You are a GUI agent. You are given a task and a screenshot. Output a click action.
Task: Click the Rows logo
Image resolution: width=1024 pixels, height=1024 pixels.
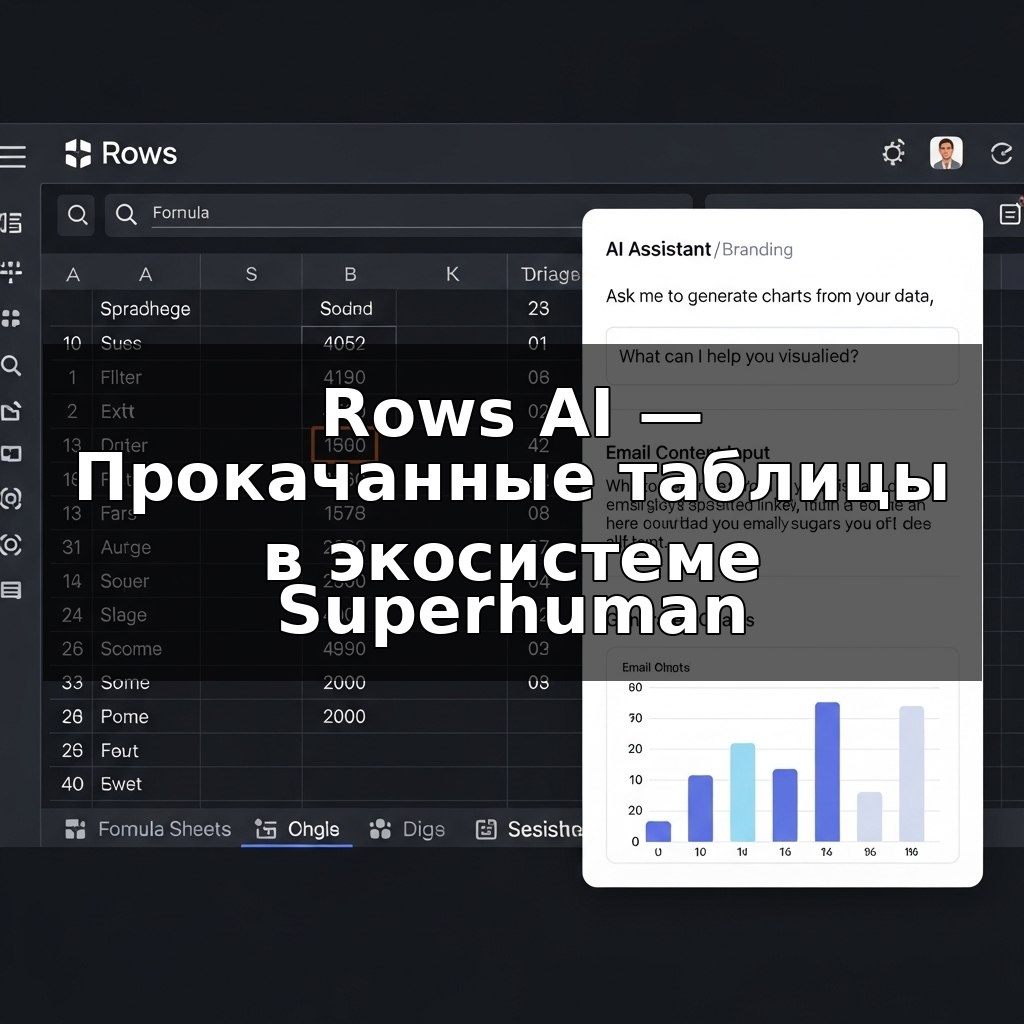(121, 154)
